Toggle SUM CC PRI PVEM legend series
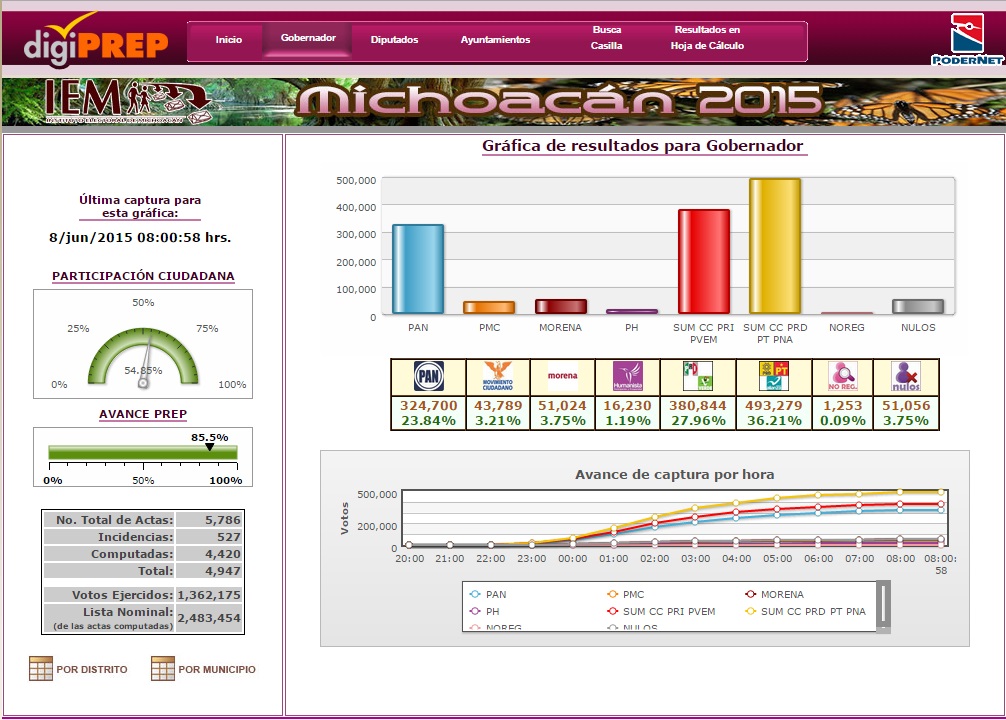The width and height of the screenshot is (1006, 720). coord(661,612)
